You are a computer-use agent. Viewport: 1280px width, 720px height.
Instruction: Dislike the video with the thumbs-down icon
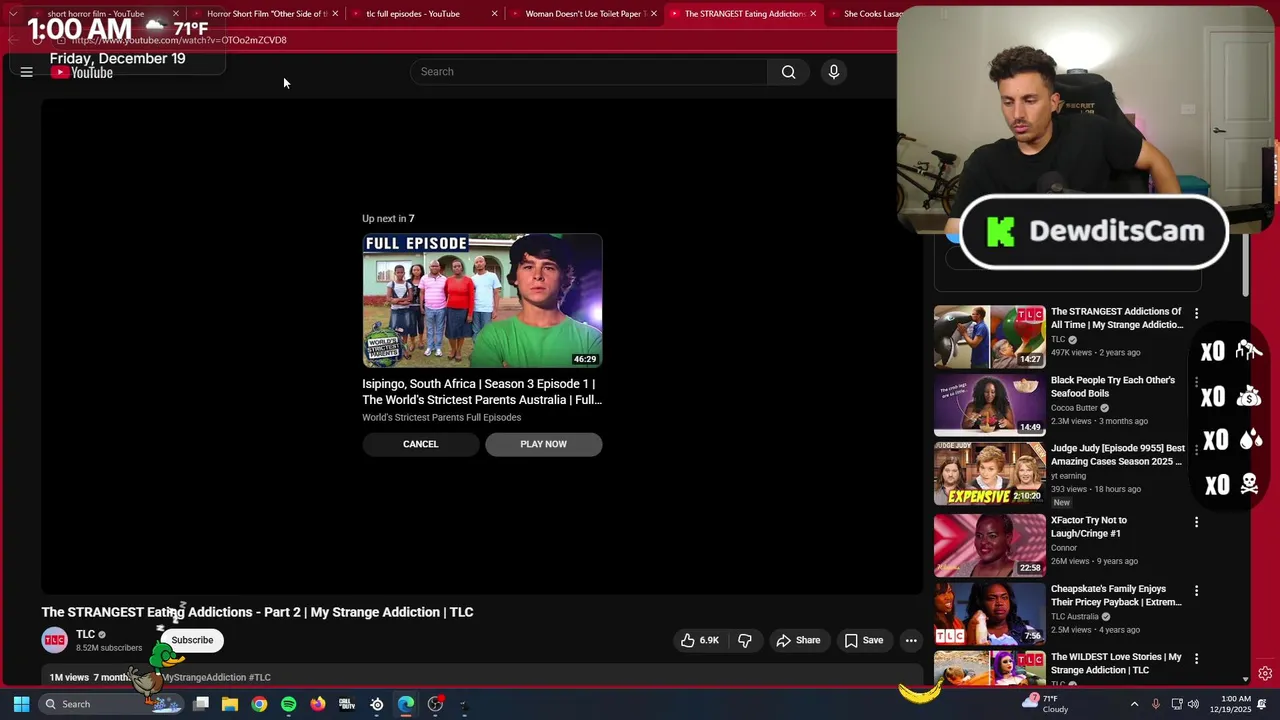(x=745, y=640)
